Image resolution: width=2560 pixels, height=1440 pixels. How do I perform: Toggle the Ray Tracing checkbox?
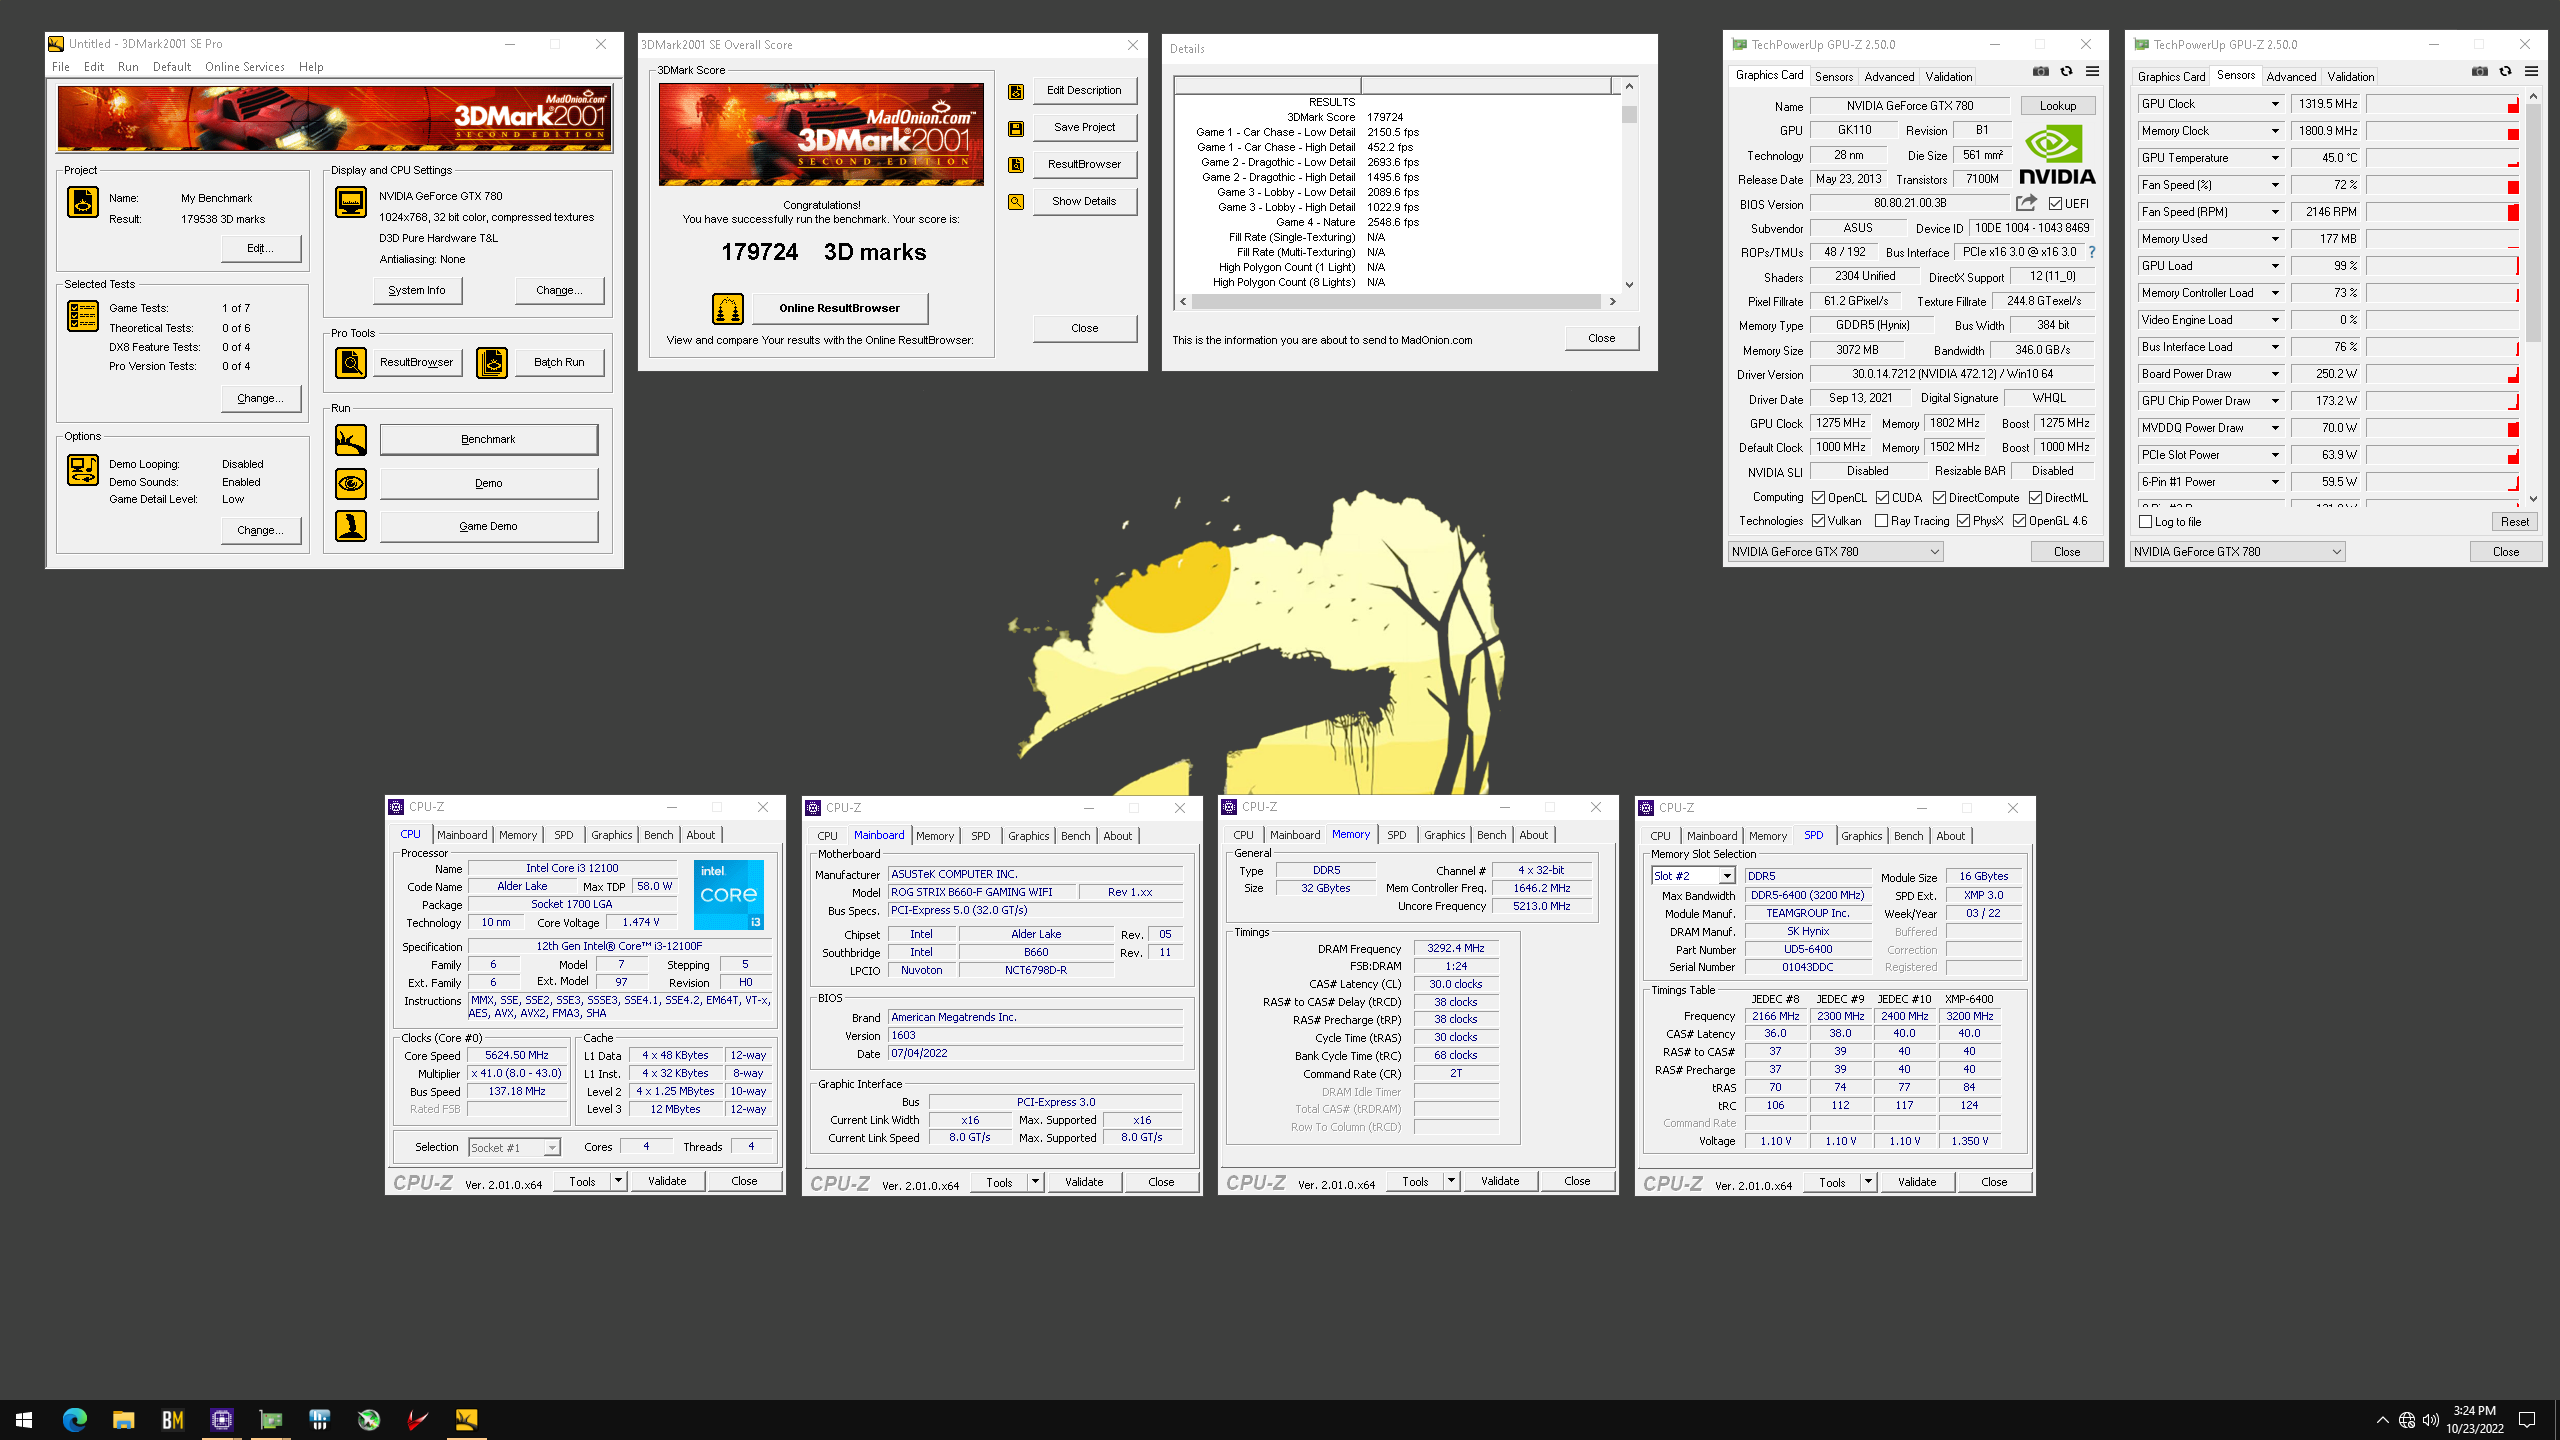(x=1882, y=521)
